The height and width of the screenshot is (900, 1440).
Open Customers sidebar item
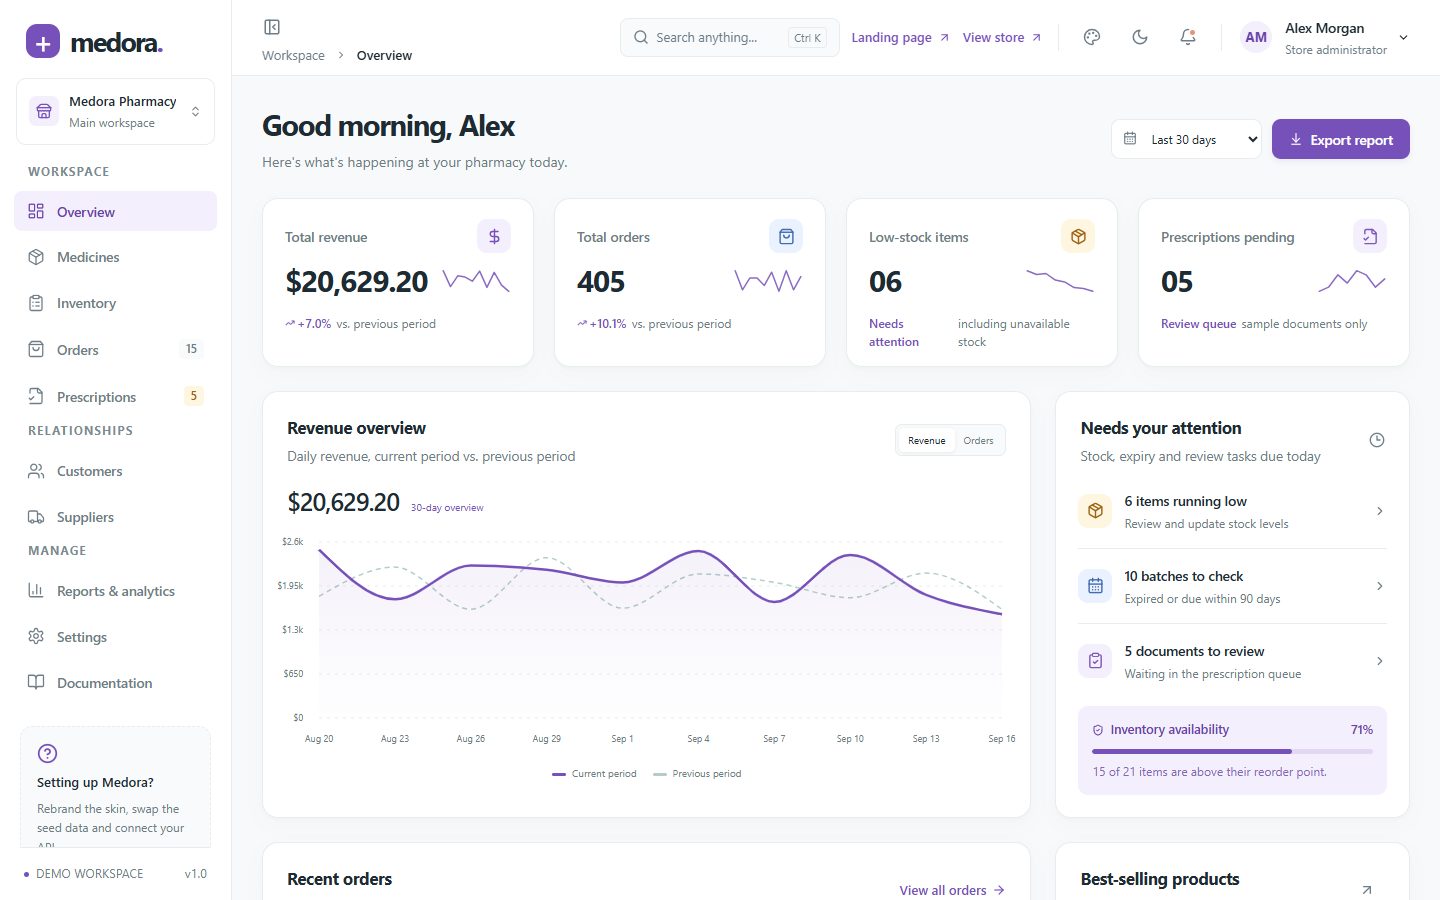point(115,471)
